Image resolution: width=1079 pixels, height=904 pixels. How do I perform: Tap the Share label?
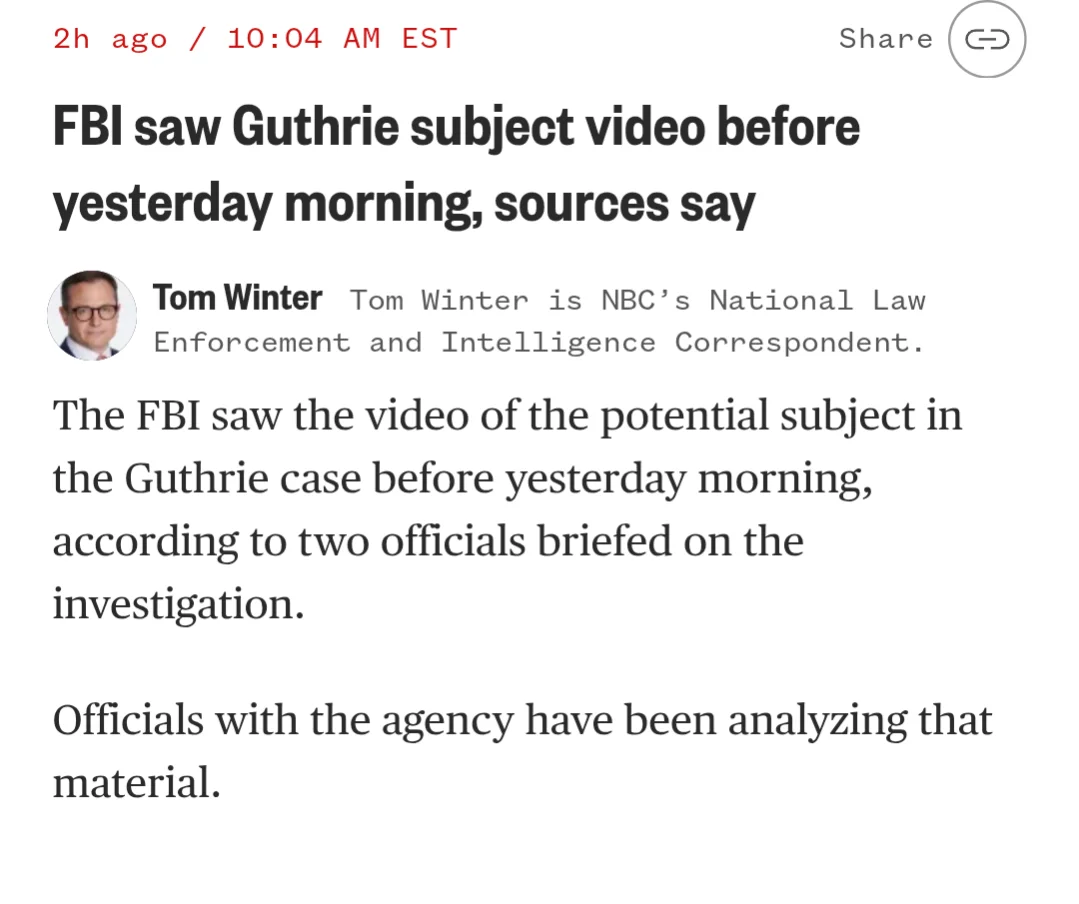(x=885, y=39)
